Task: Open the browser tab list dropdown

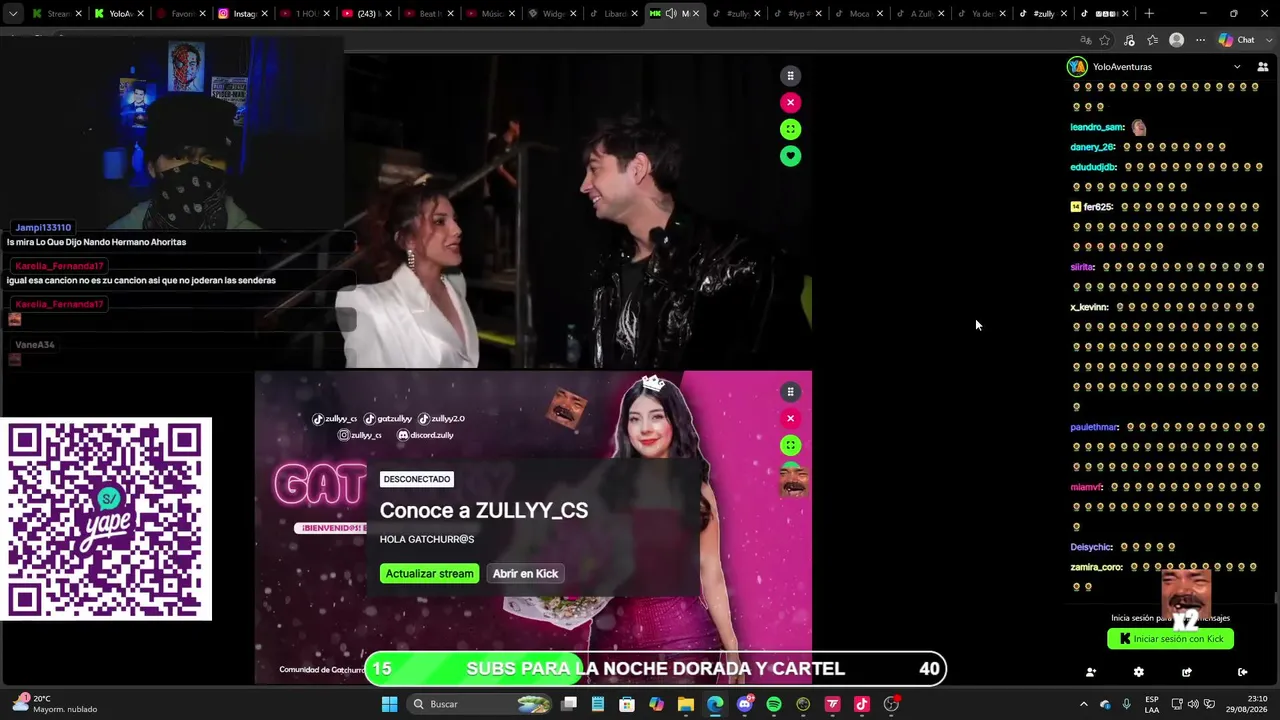Action: (x=13, y=14)
